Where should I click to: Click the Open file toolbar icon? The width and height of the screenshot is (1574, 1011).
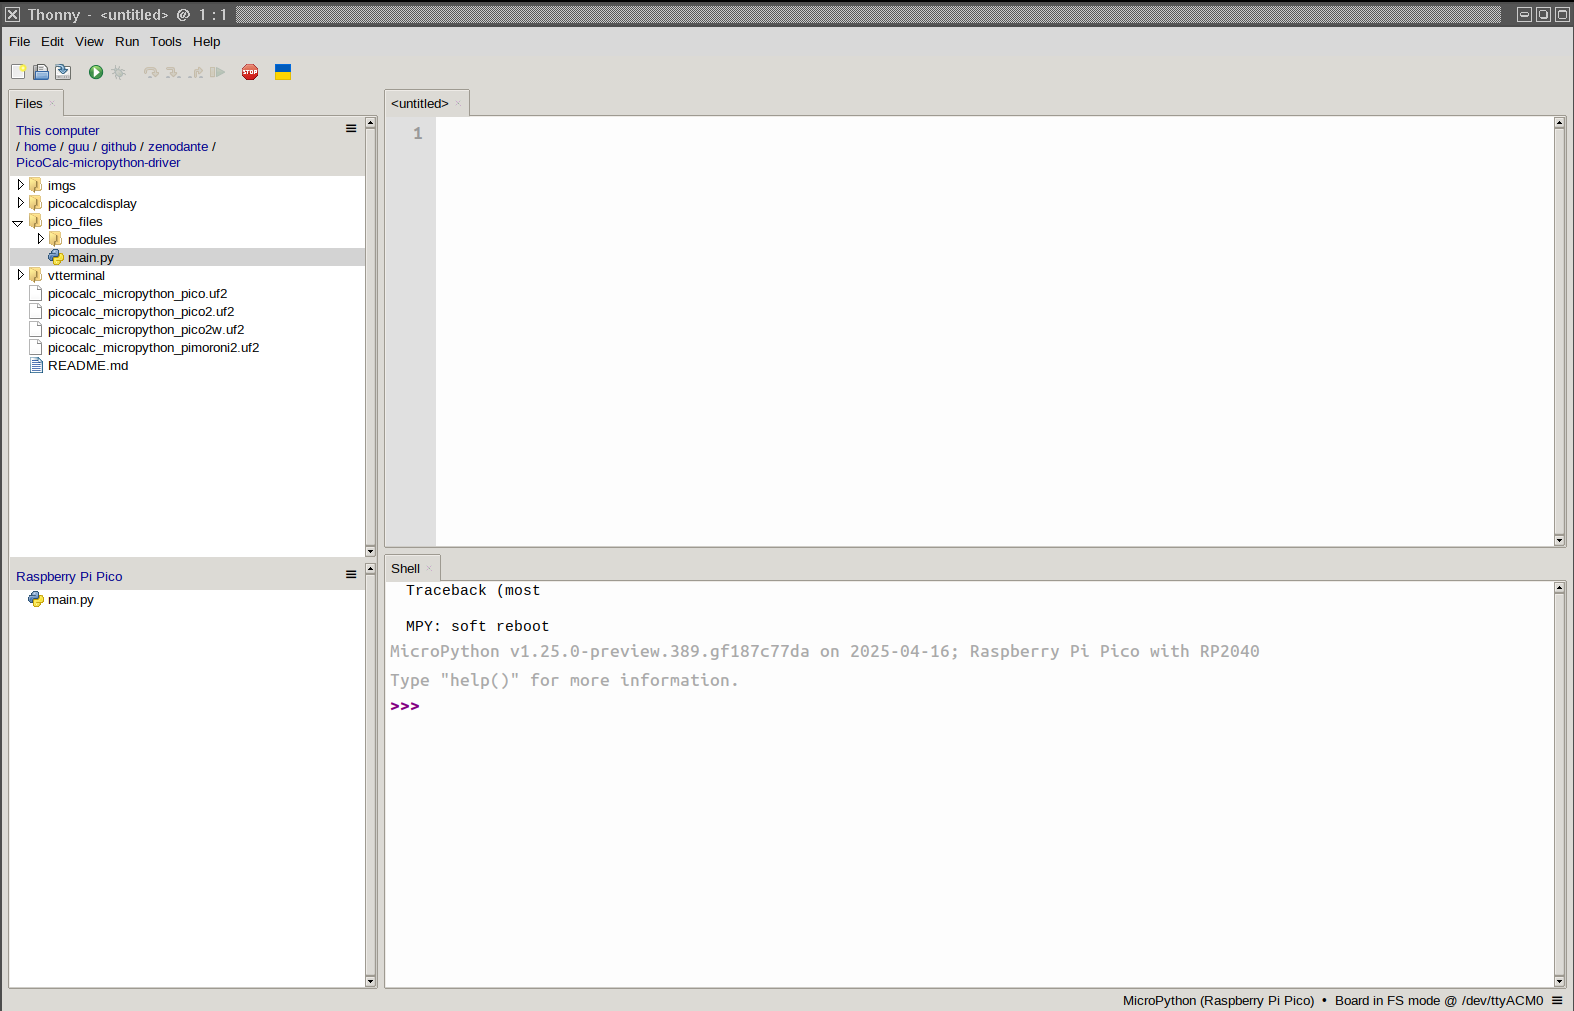point(41,72)
